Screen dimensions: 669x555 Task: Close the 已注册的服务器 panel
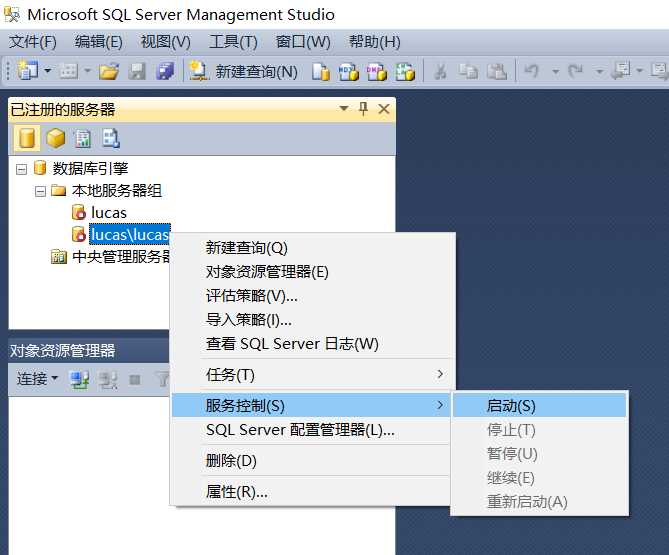pos(384,109)
